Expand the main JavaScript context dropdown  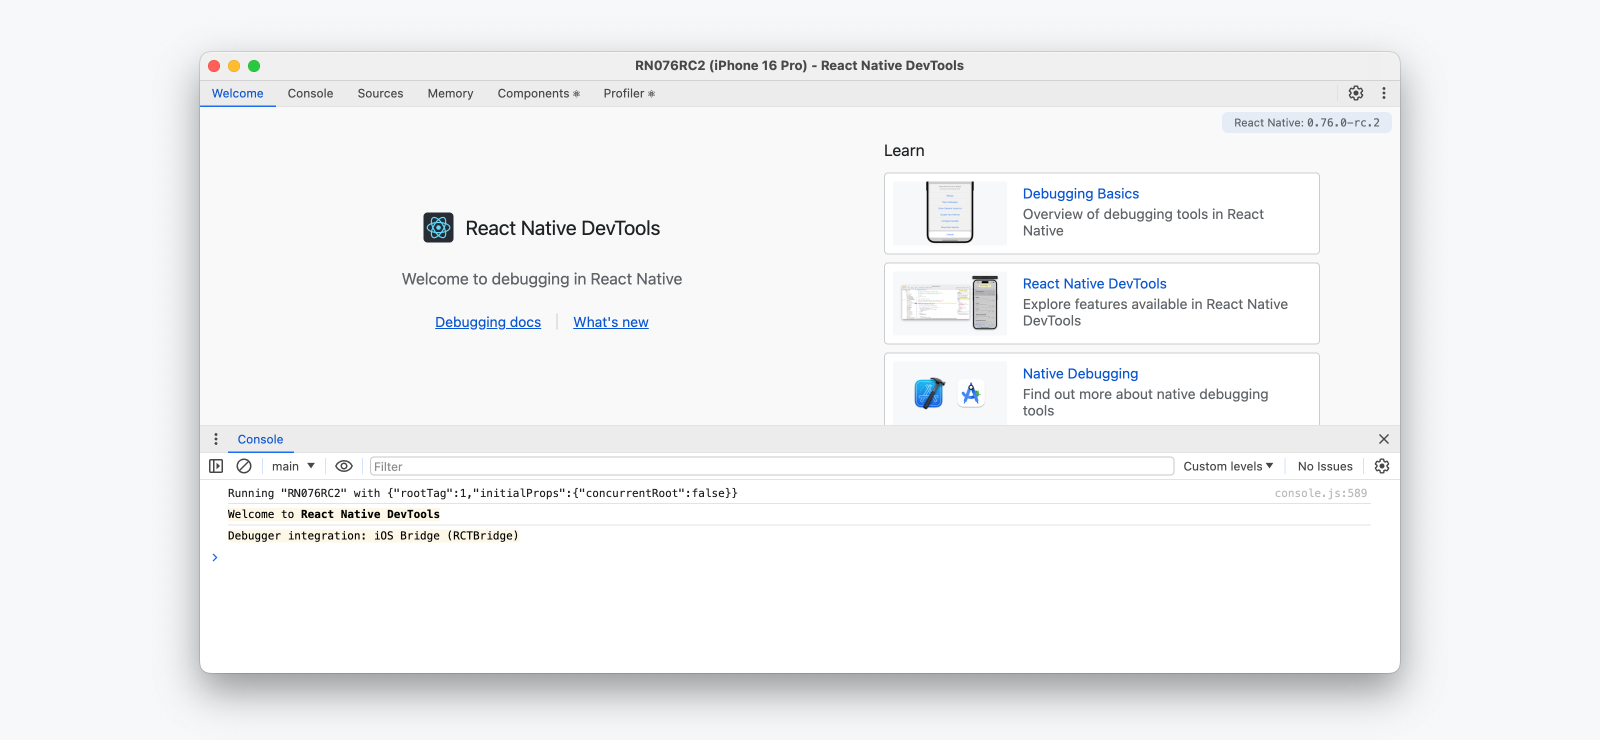point(293,466)
